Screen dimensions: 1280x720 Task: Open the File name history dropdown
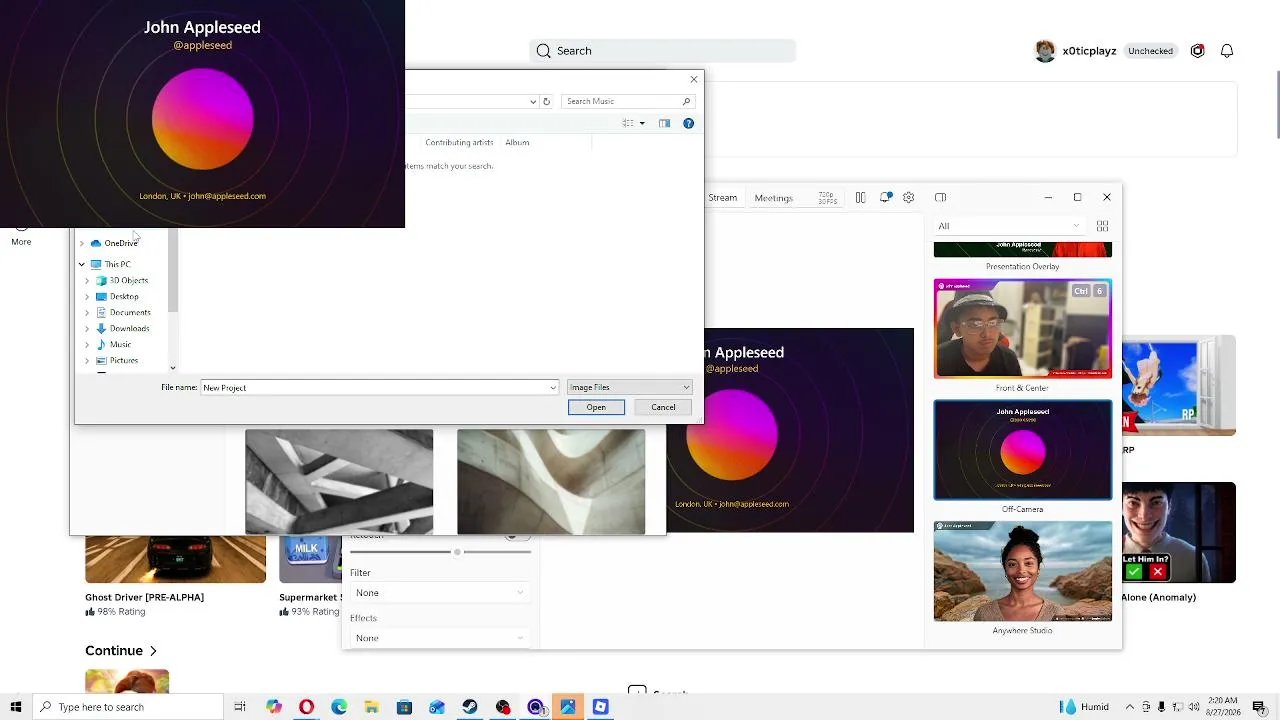(552, 388)
